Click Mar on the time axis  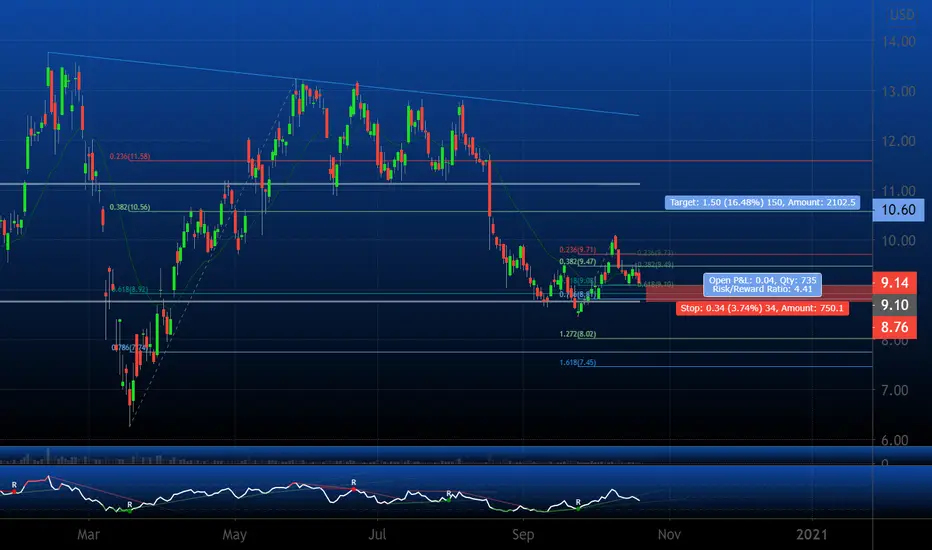coord(88,535)
